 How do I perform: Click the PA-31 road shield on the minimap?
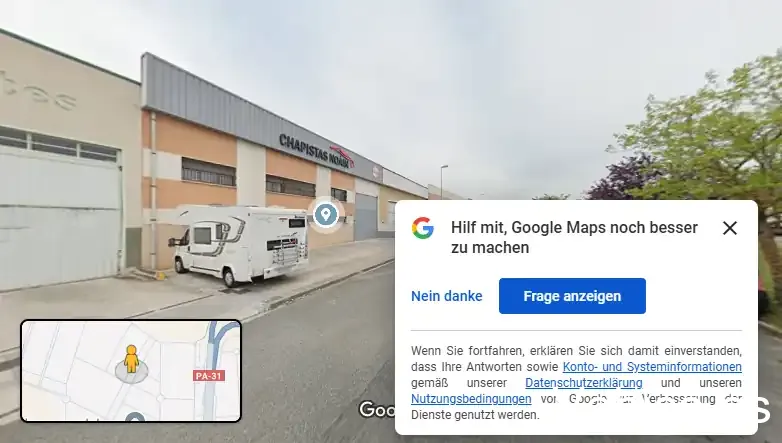(x=208, y=376)
